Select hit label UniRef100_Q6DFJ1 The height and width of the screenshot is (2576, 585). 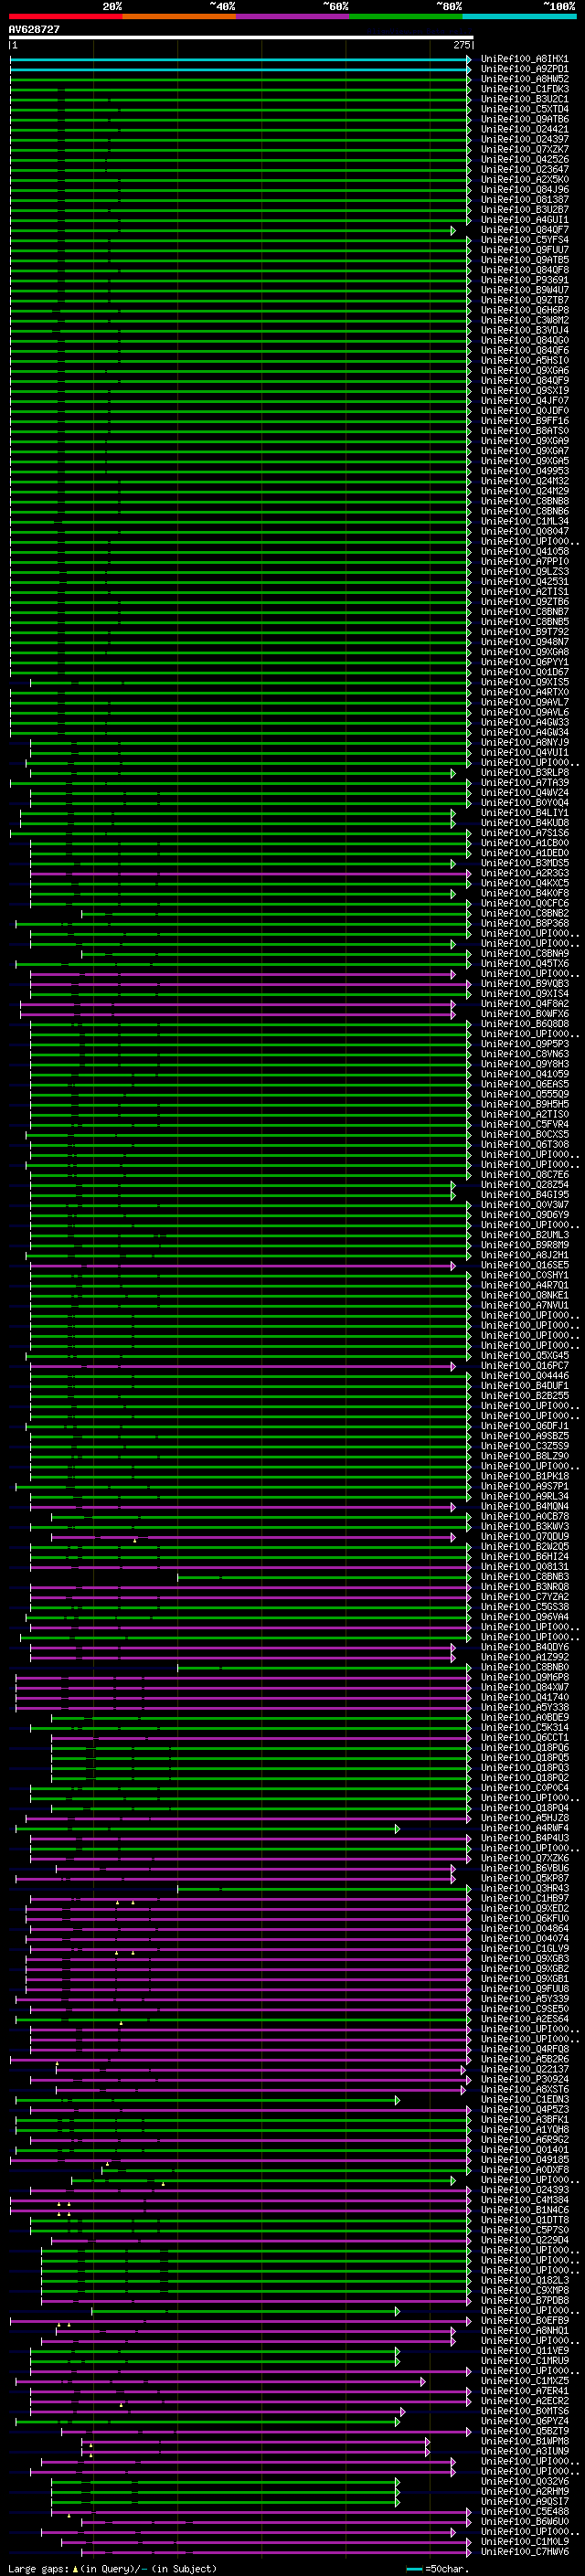[524, 1425]
